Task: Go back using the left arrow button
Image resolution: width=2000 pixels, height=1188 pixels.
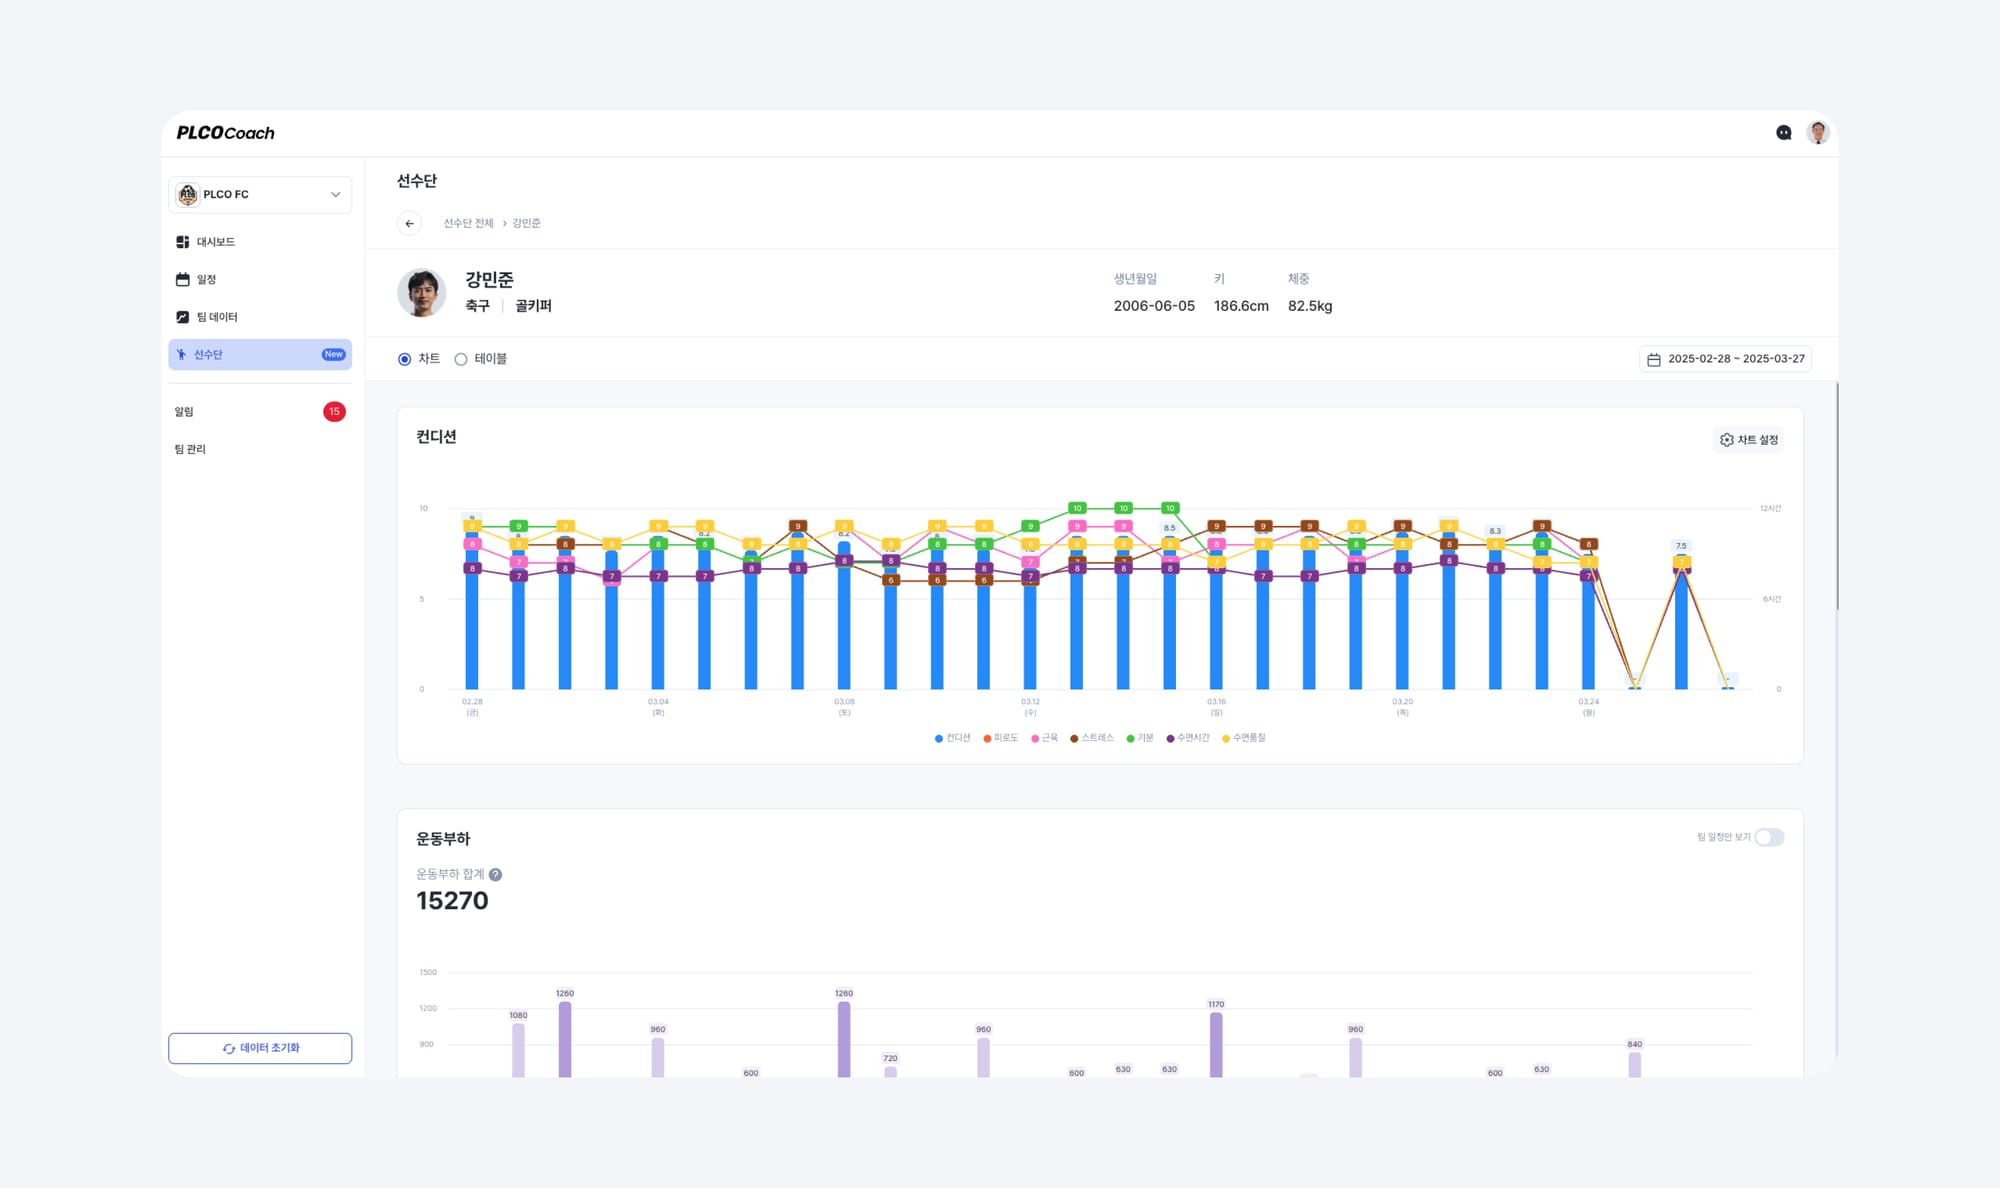Action: (409, 223)
